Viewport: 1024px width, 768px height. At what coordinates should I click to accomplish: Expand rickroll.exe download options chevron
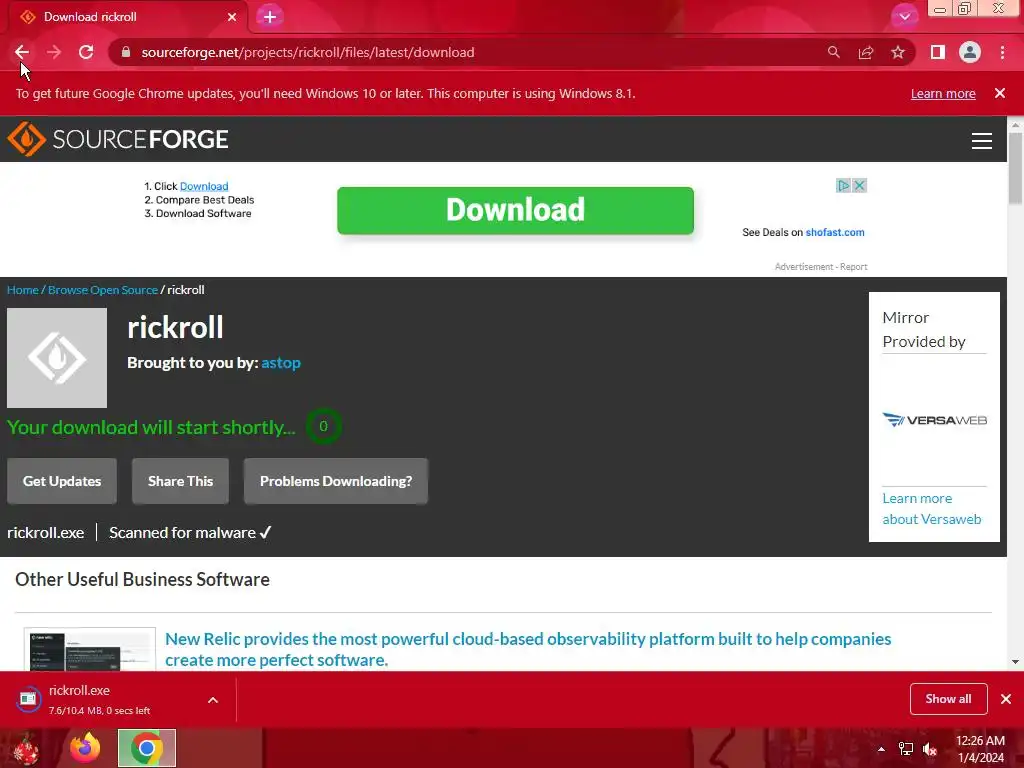(213, 700)
